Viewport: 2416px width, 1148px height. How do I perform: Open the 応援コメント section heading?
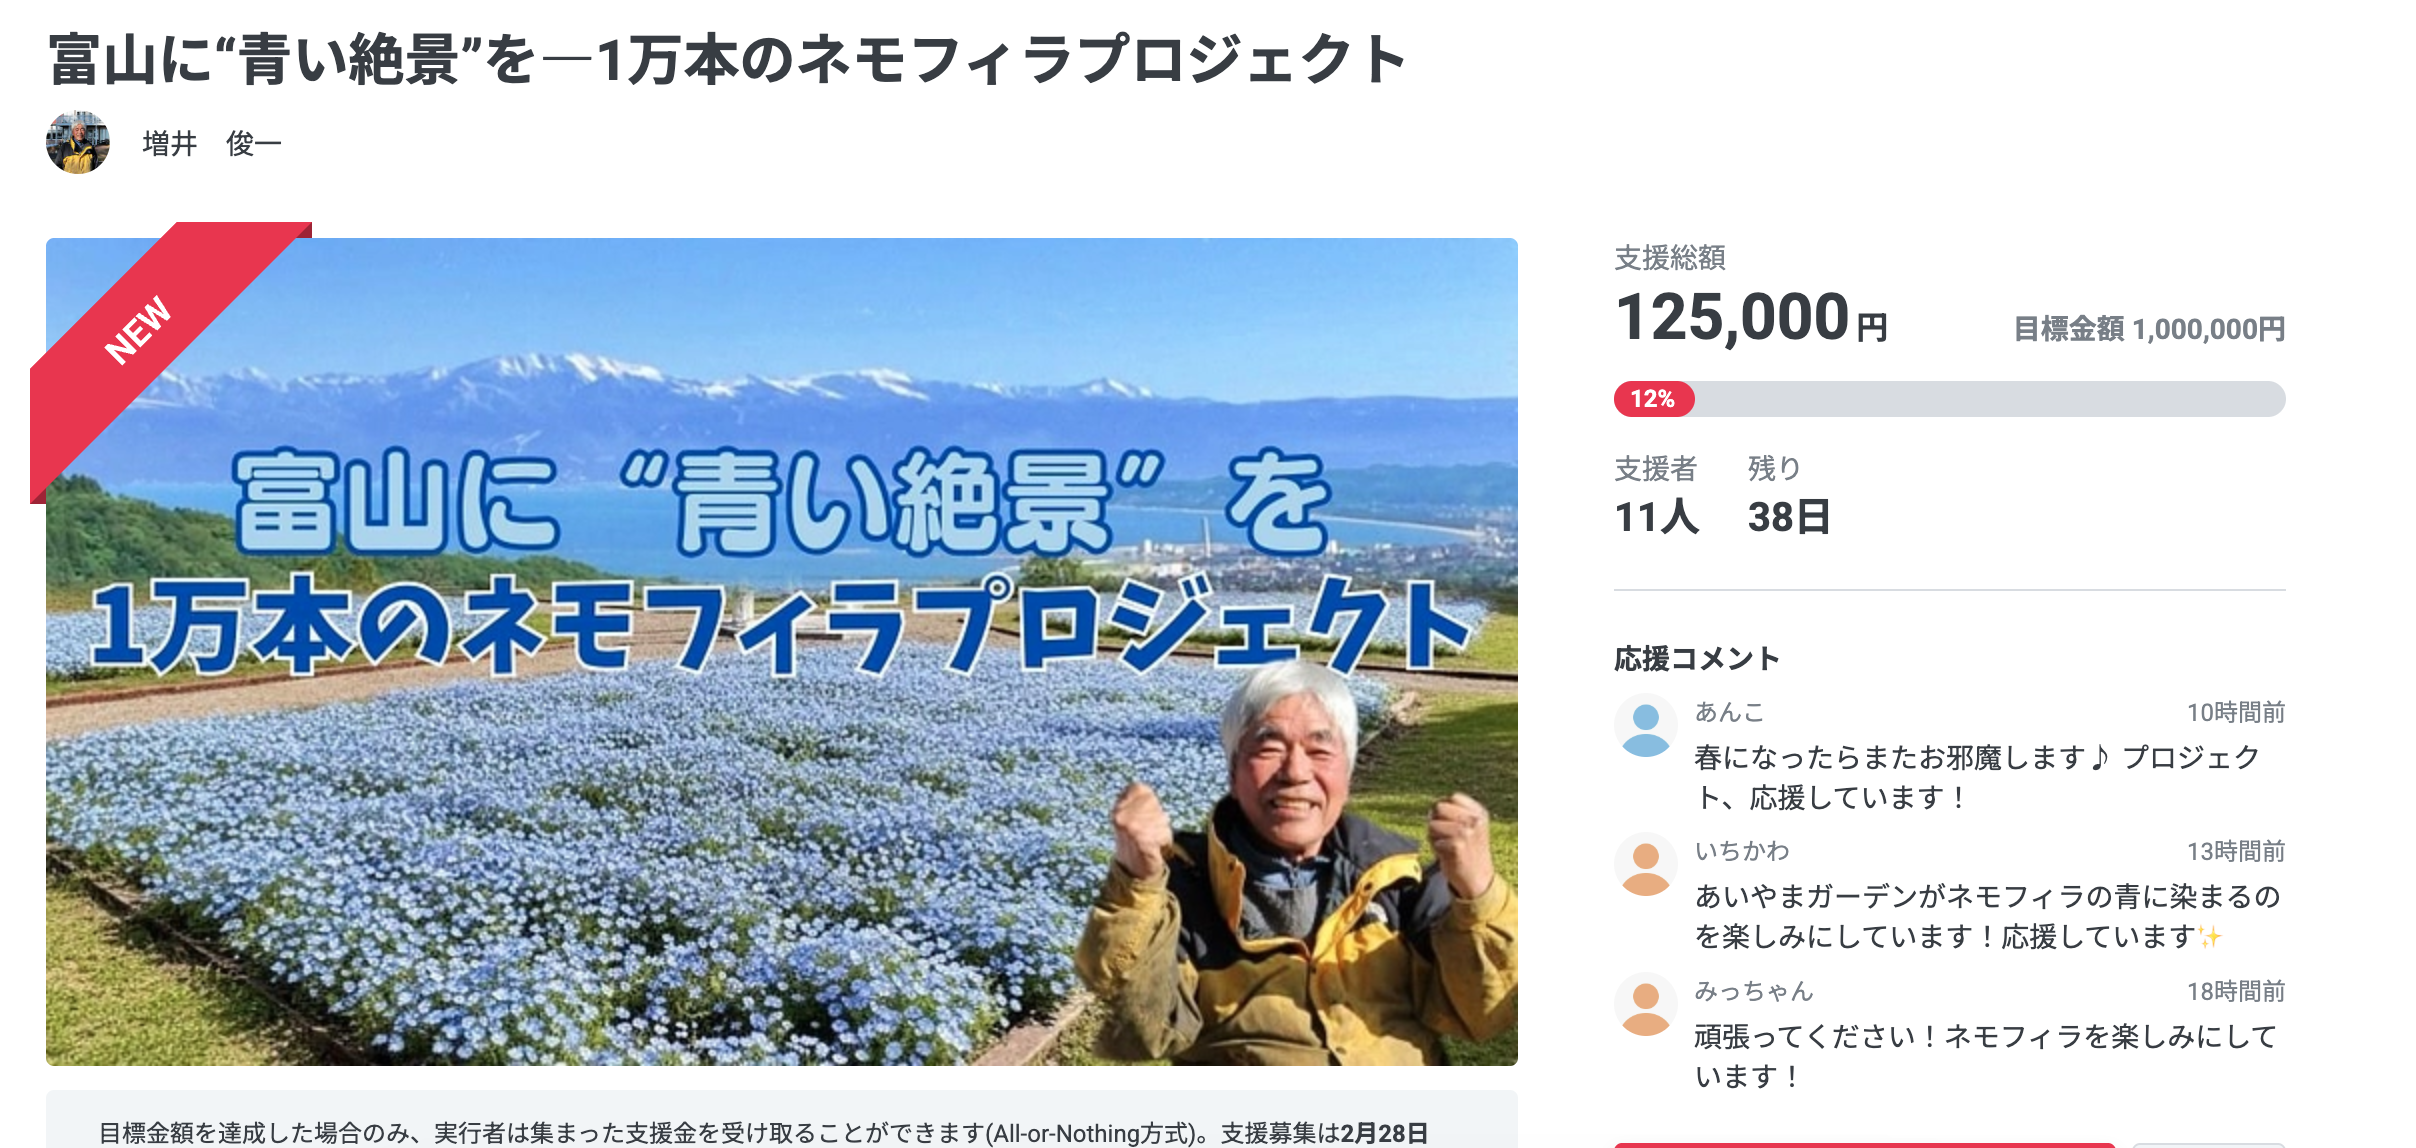tap(1697, 659)
